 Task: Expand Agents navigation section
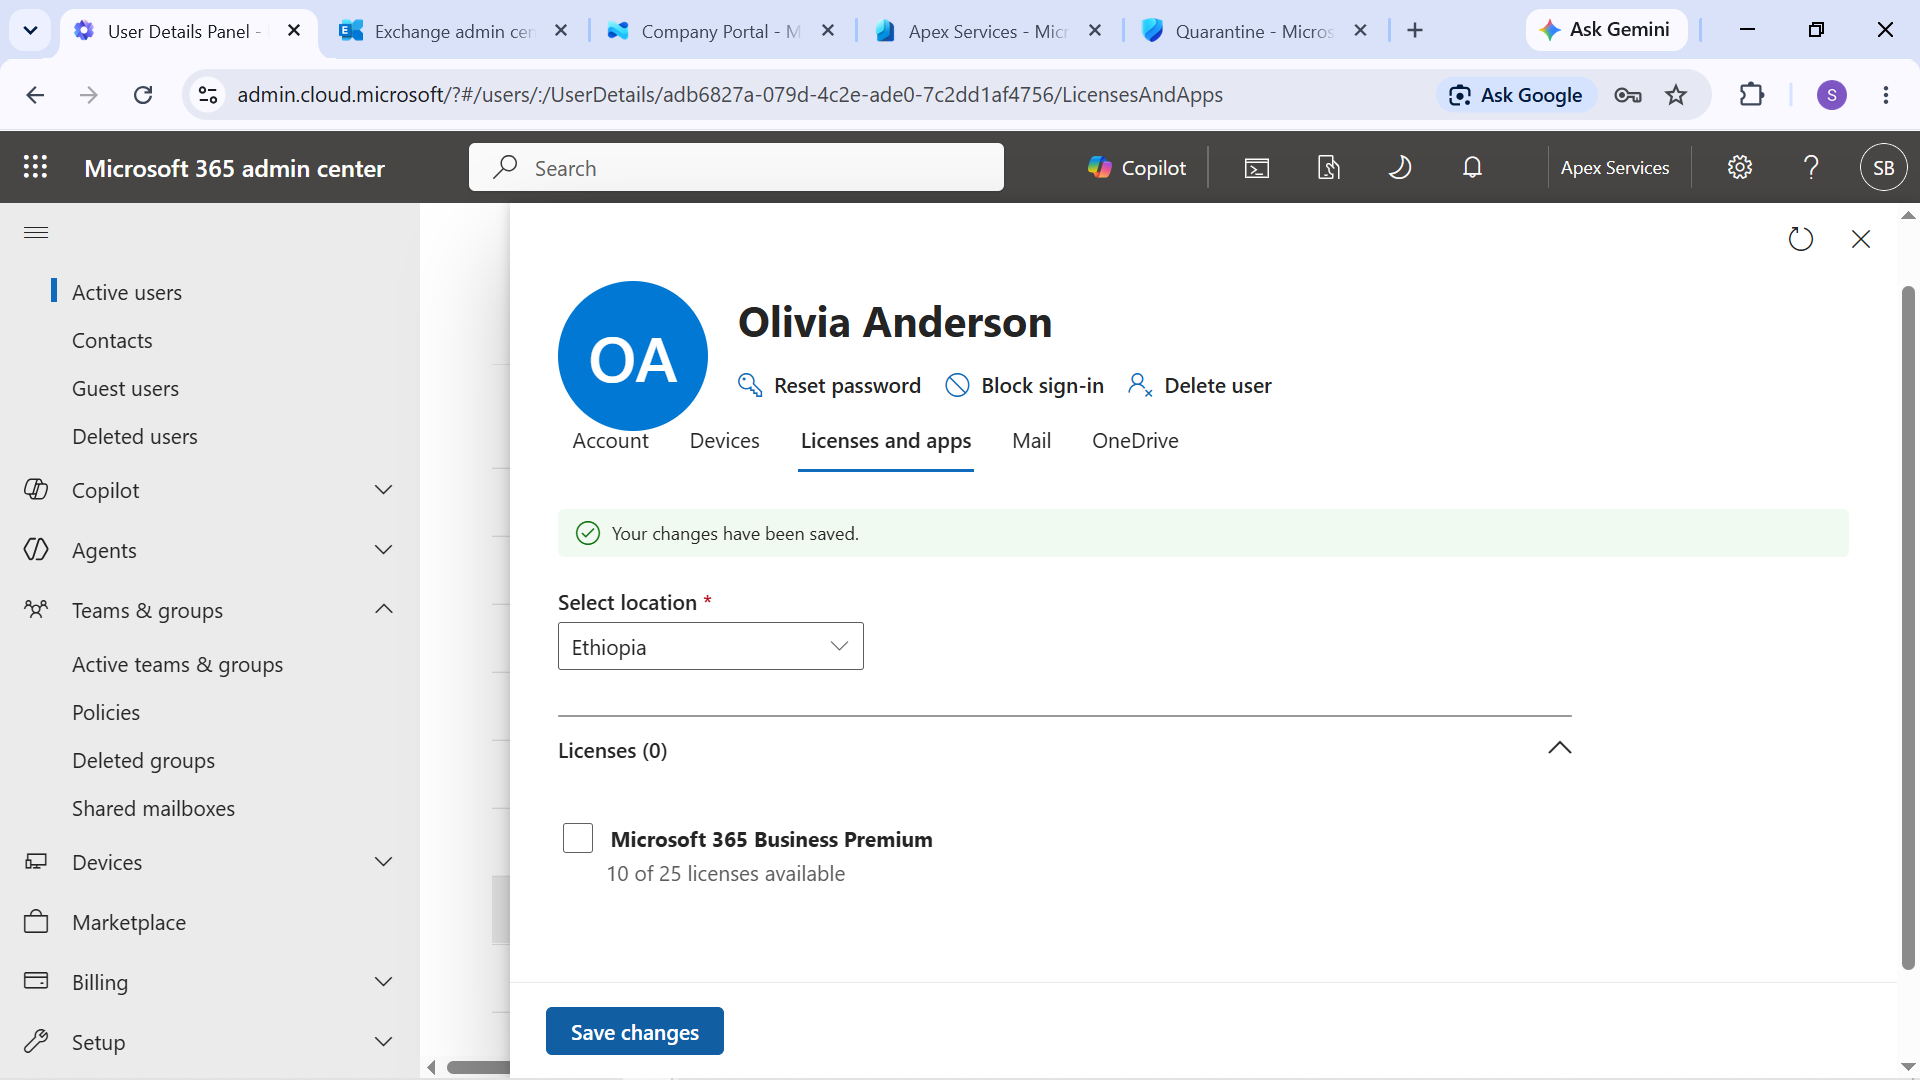pyautogui.click(x=383, y=550)
